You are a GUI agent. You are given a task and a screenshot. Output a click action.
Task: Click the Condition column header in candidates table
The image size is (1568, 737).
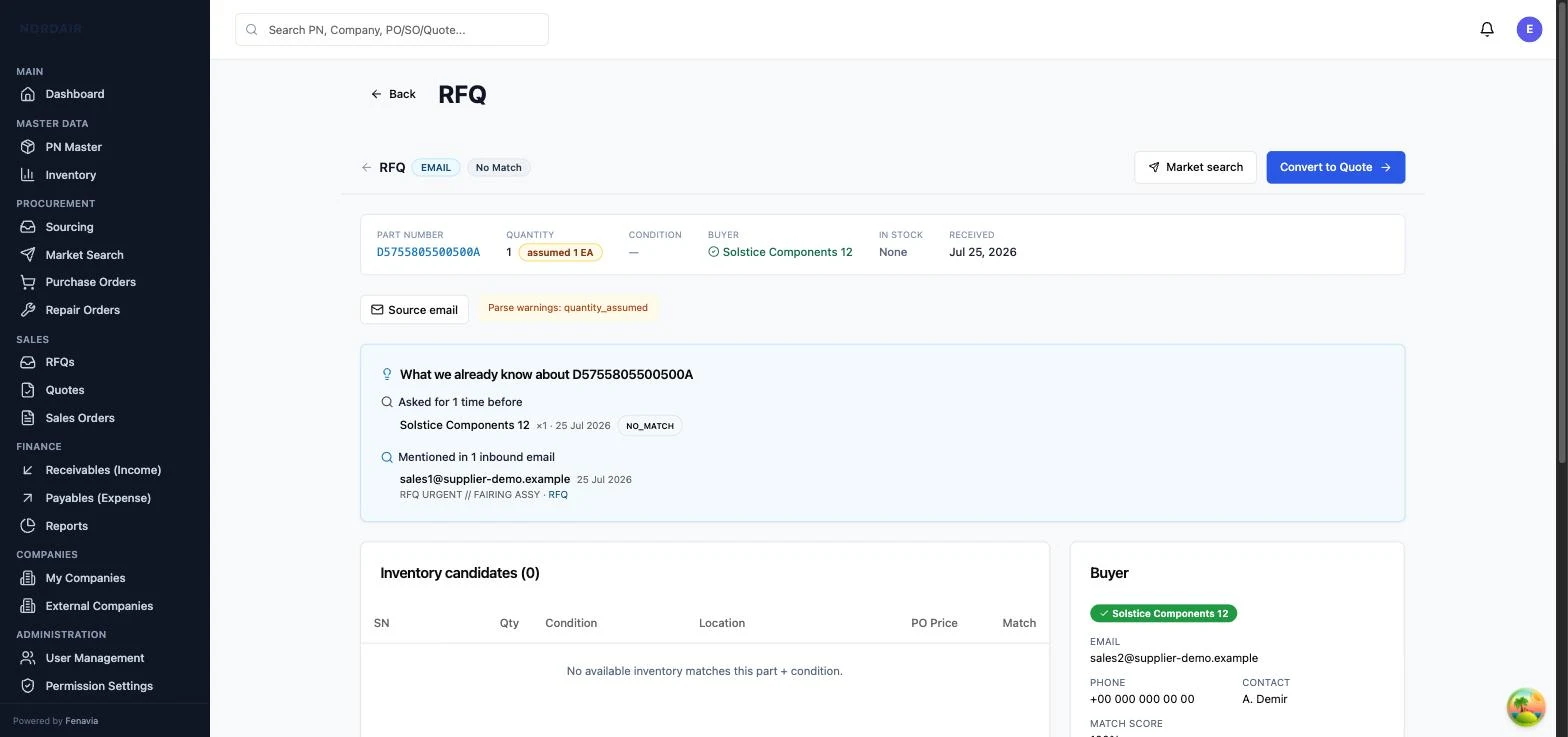[571, 623]
